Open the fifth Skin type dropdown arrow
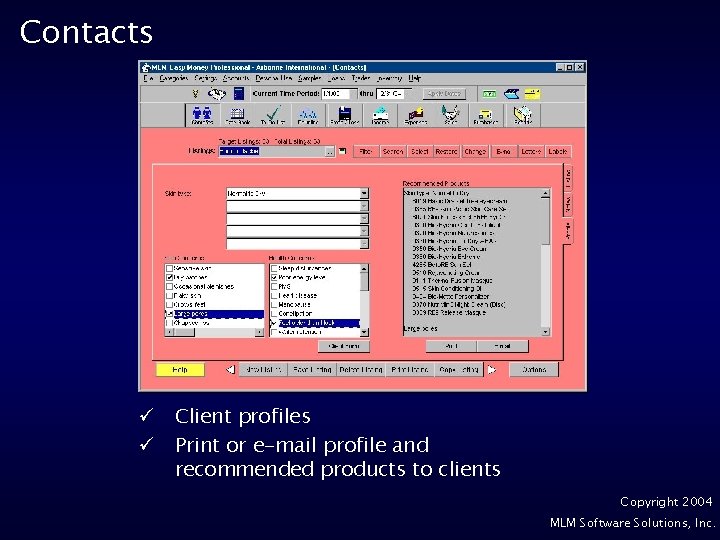Screen dimensions: 720x540 [364, 243]
